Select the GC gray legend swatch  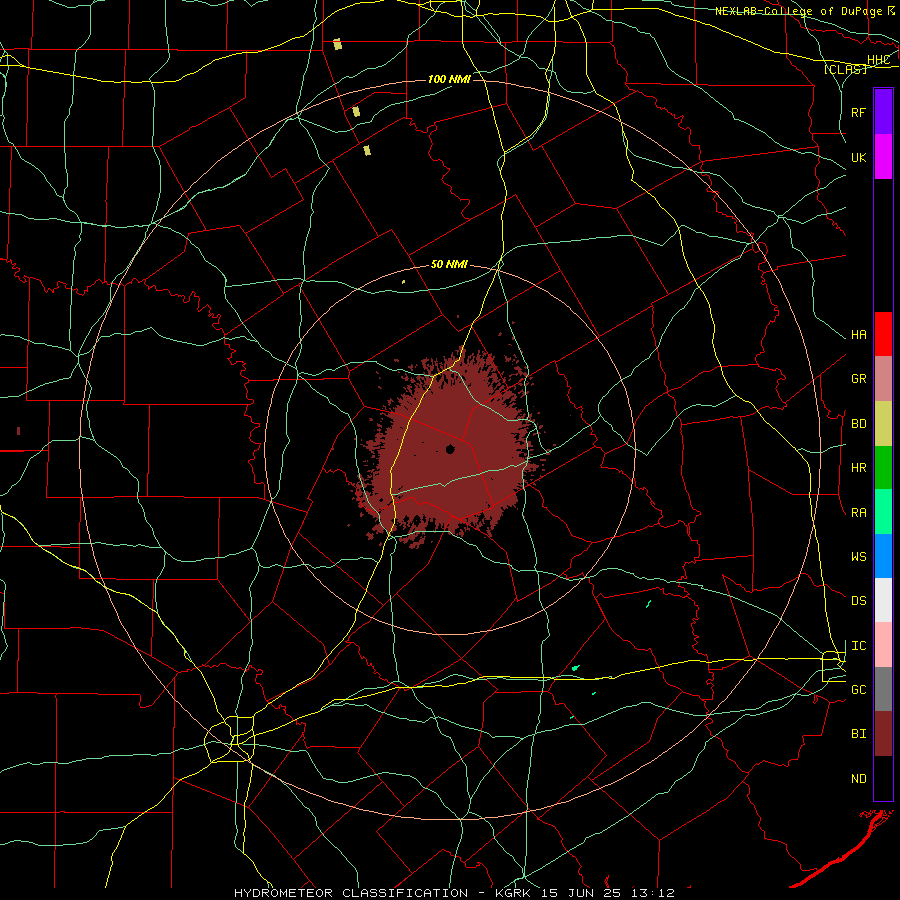[883, 689]
